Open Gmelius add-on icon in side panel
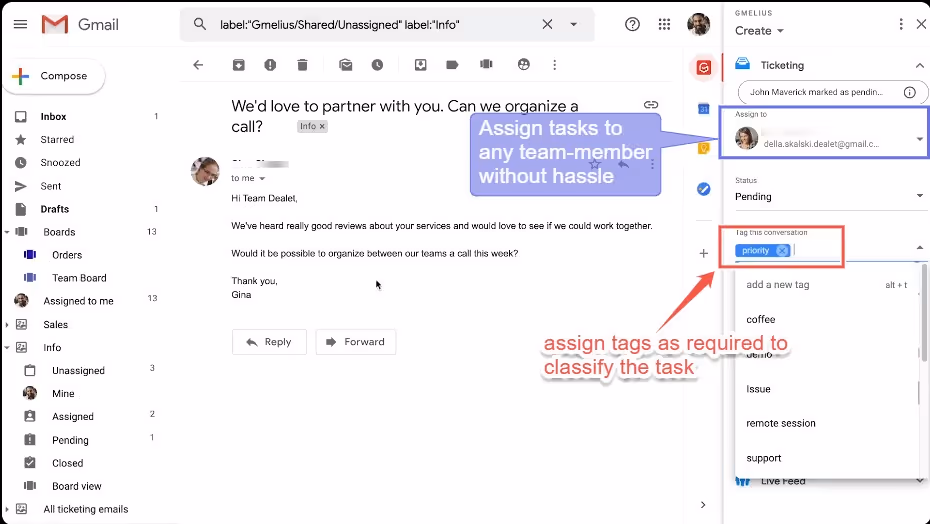The image size is (930, 524). click(703, 68)
